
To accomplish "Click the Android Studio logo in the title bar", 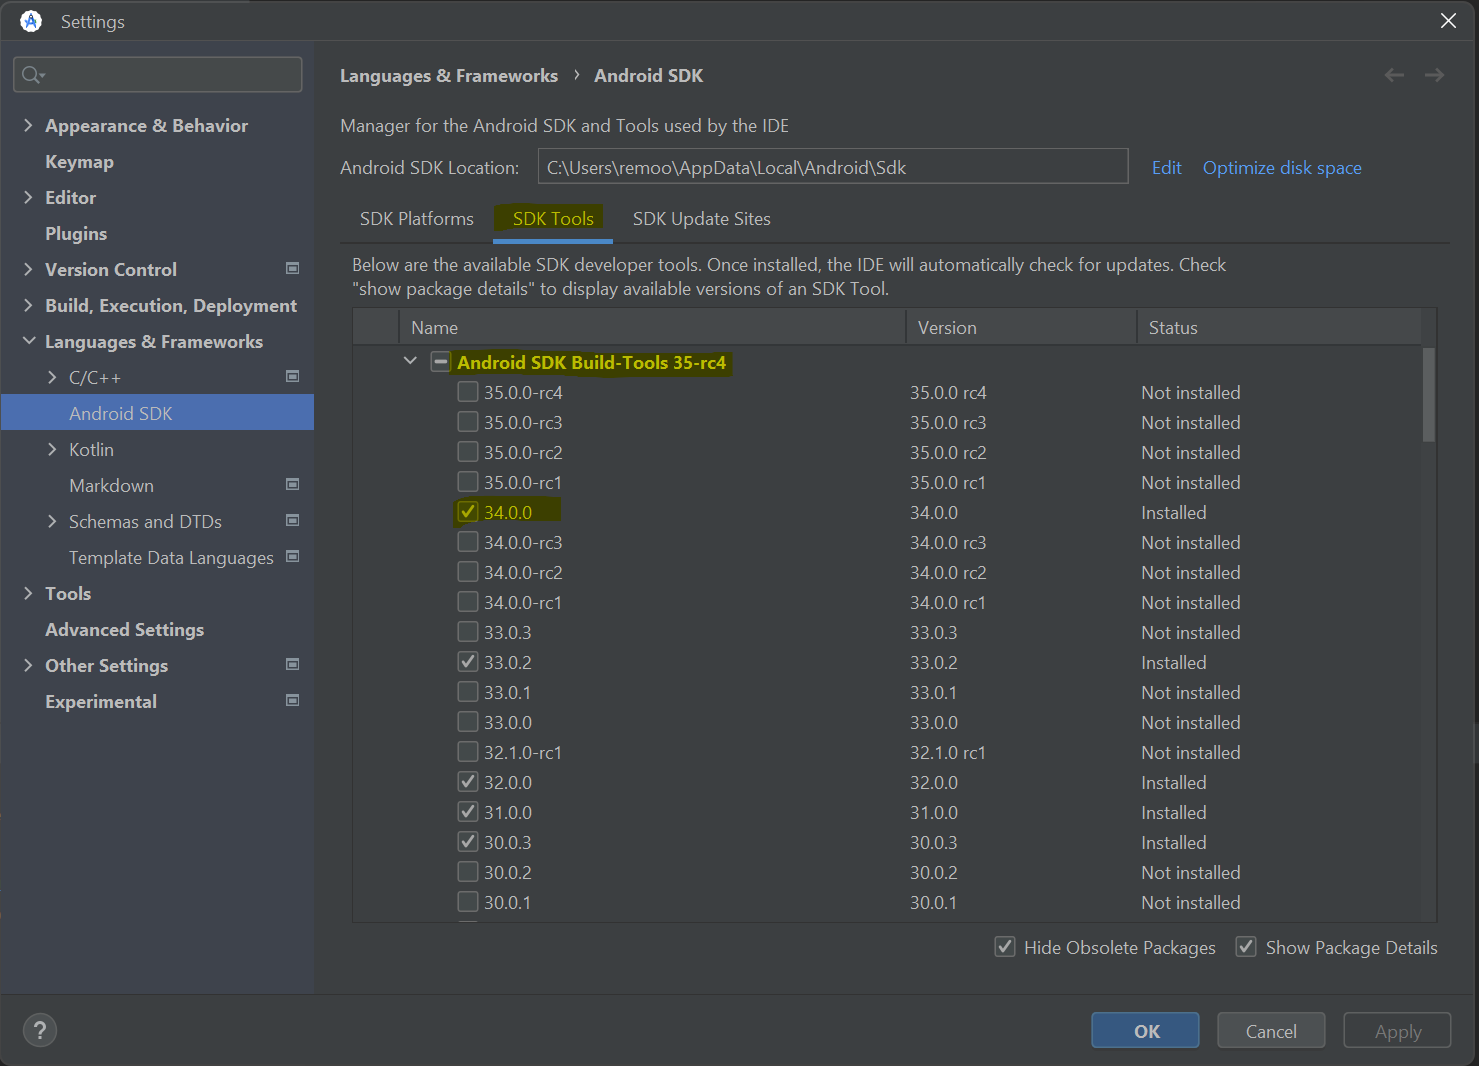I will coord(30,20).
